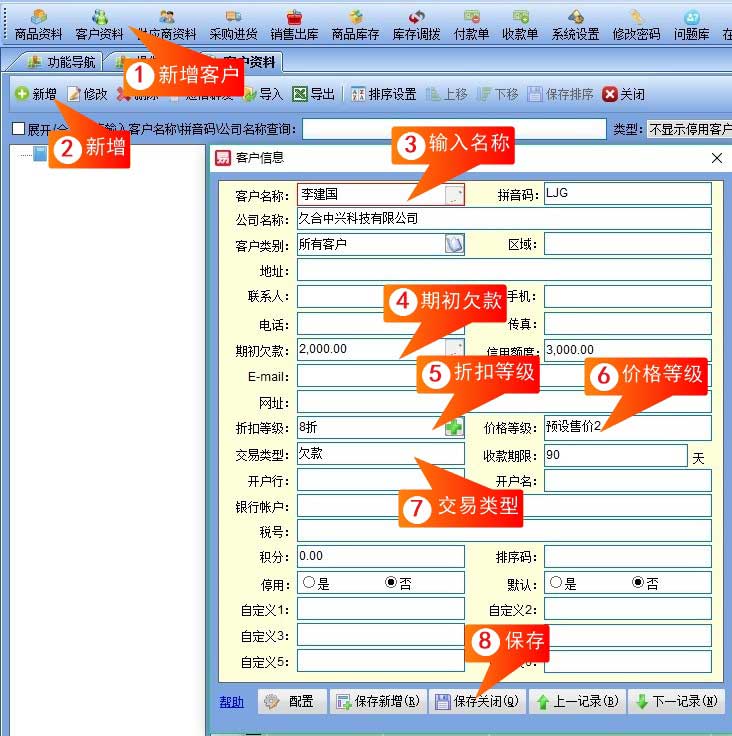The height and width of the screenshot is (736, 732).
Task: Click the 公司名称 input field
Action: click(504, 219)
